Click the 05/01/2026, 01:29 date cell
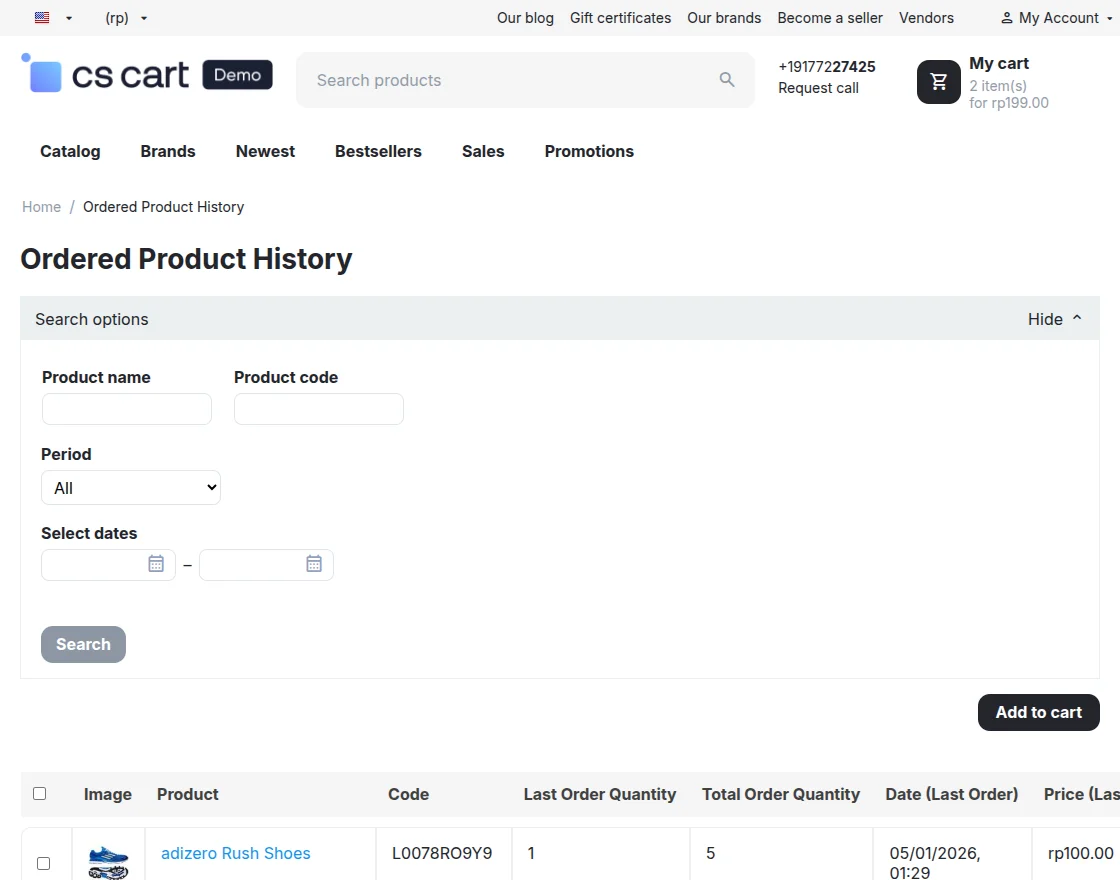This screenshot has width=1120, height=880. (x=934, y=863)
